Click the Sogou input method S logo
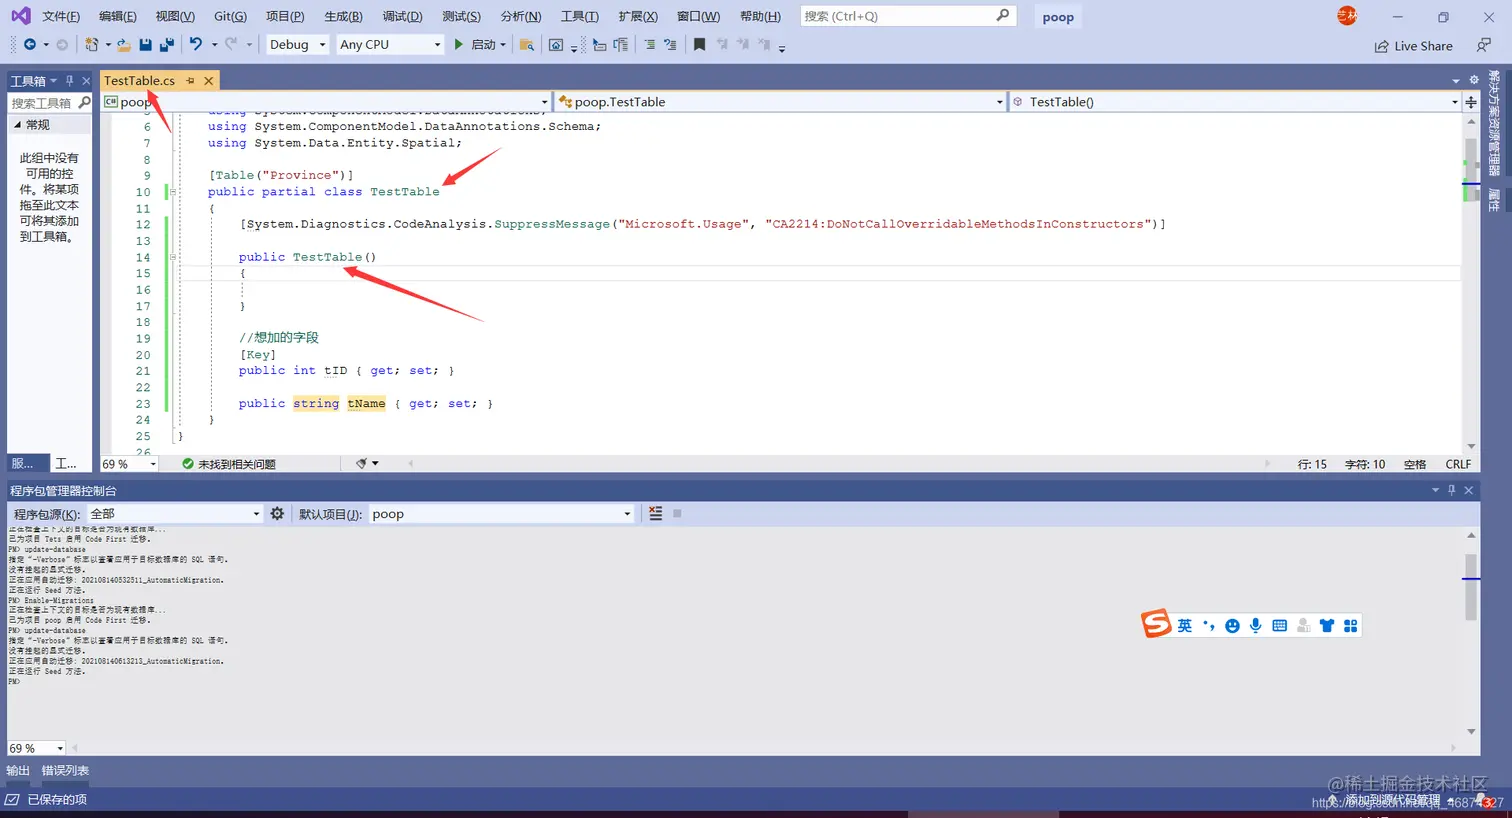This screenshot has height=818, width=1512. point(1156,623)
